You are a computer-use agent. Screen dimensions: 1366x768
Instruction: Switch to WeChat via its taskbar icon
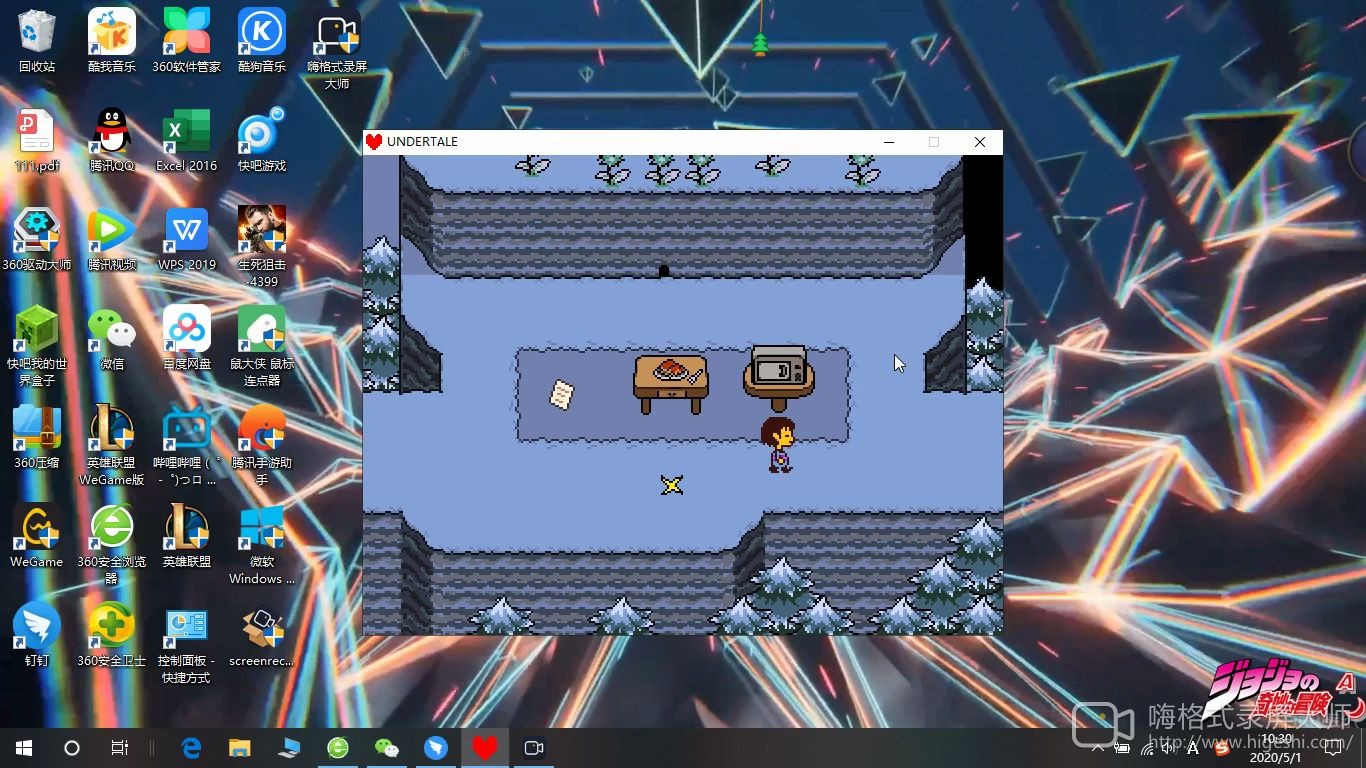pyautogui.click(x=386, y=748)
